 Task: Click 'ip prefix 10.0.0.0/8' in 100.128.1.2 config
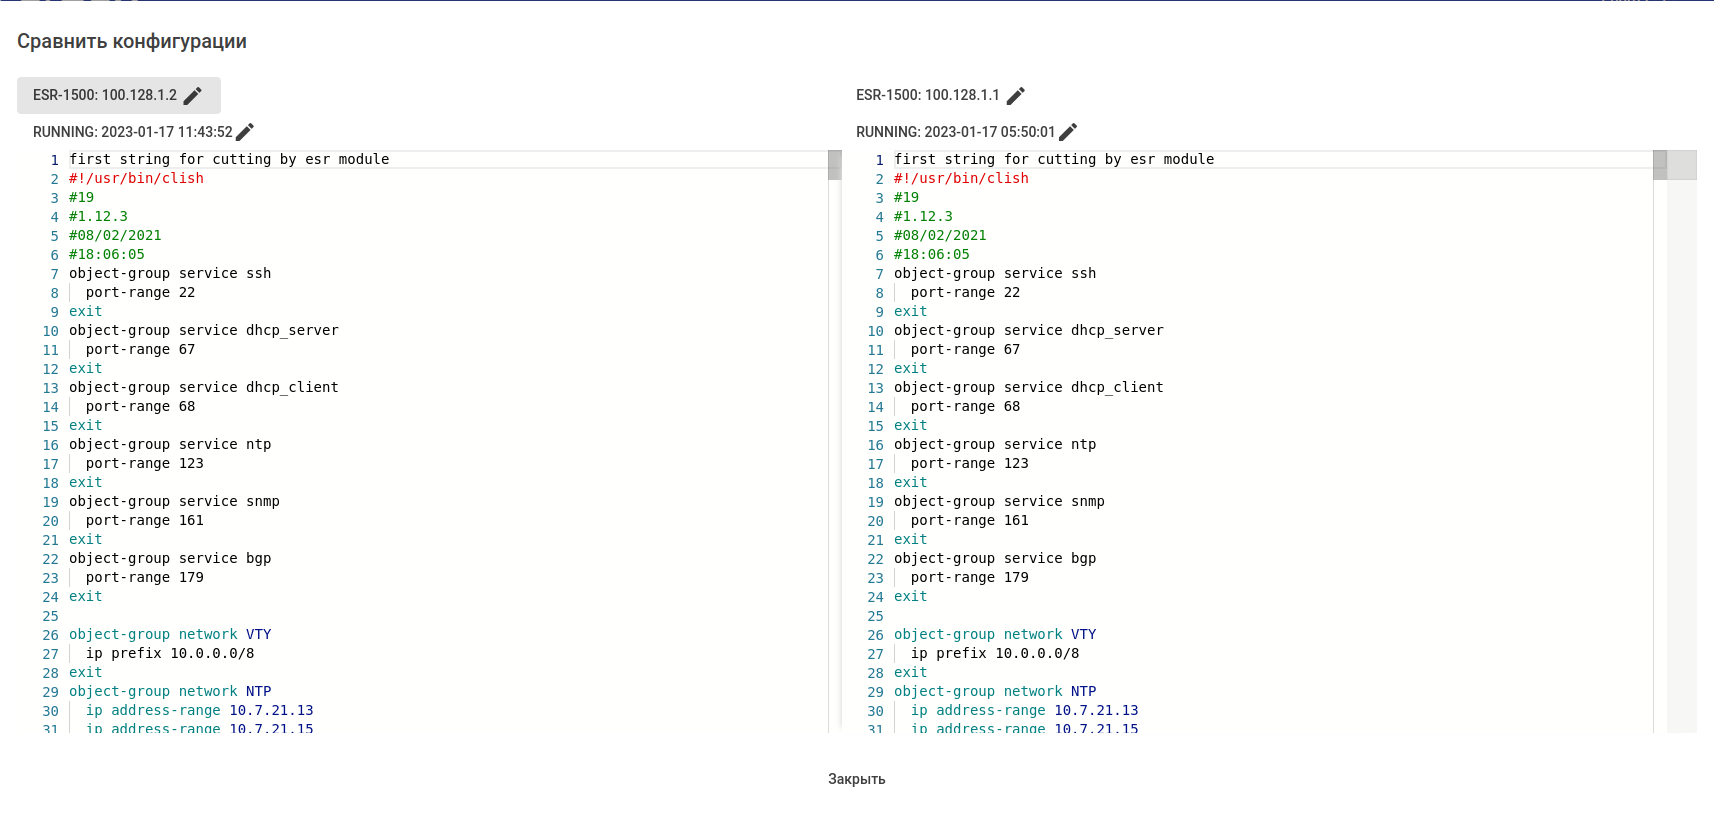pyautogui.click(x=170, y=653)
